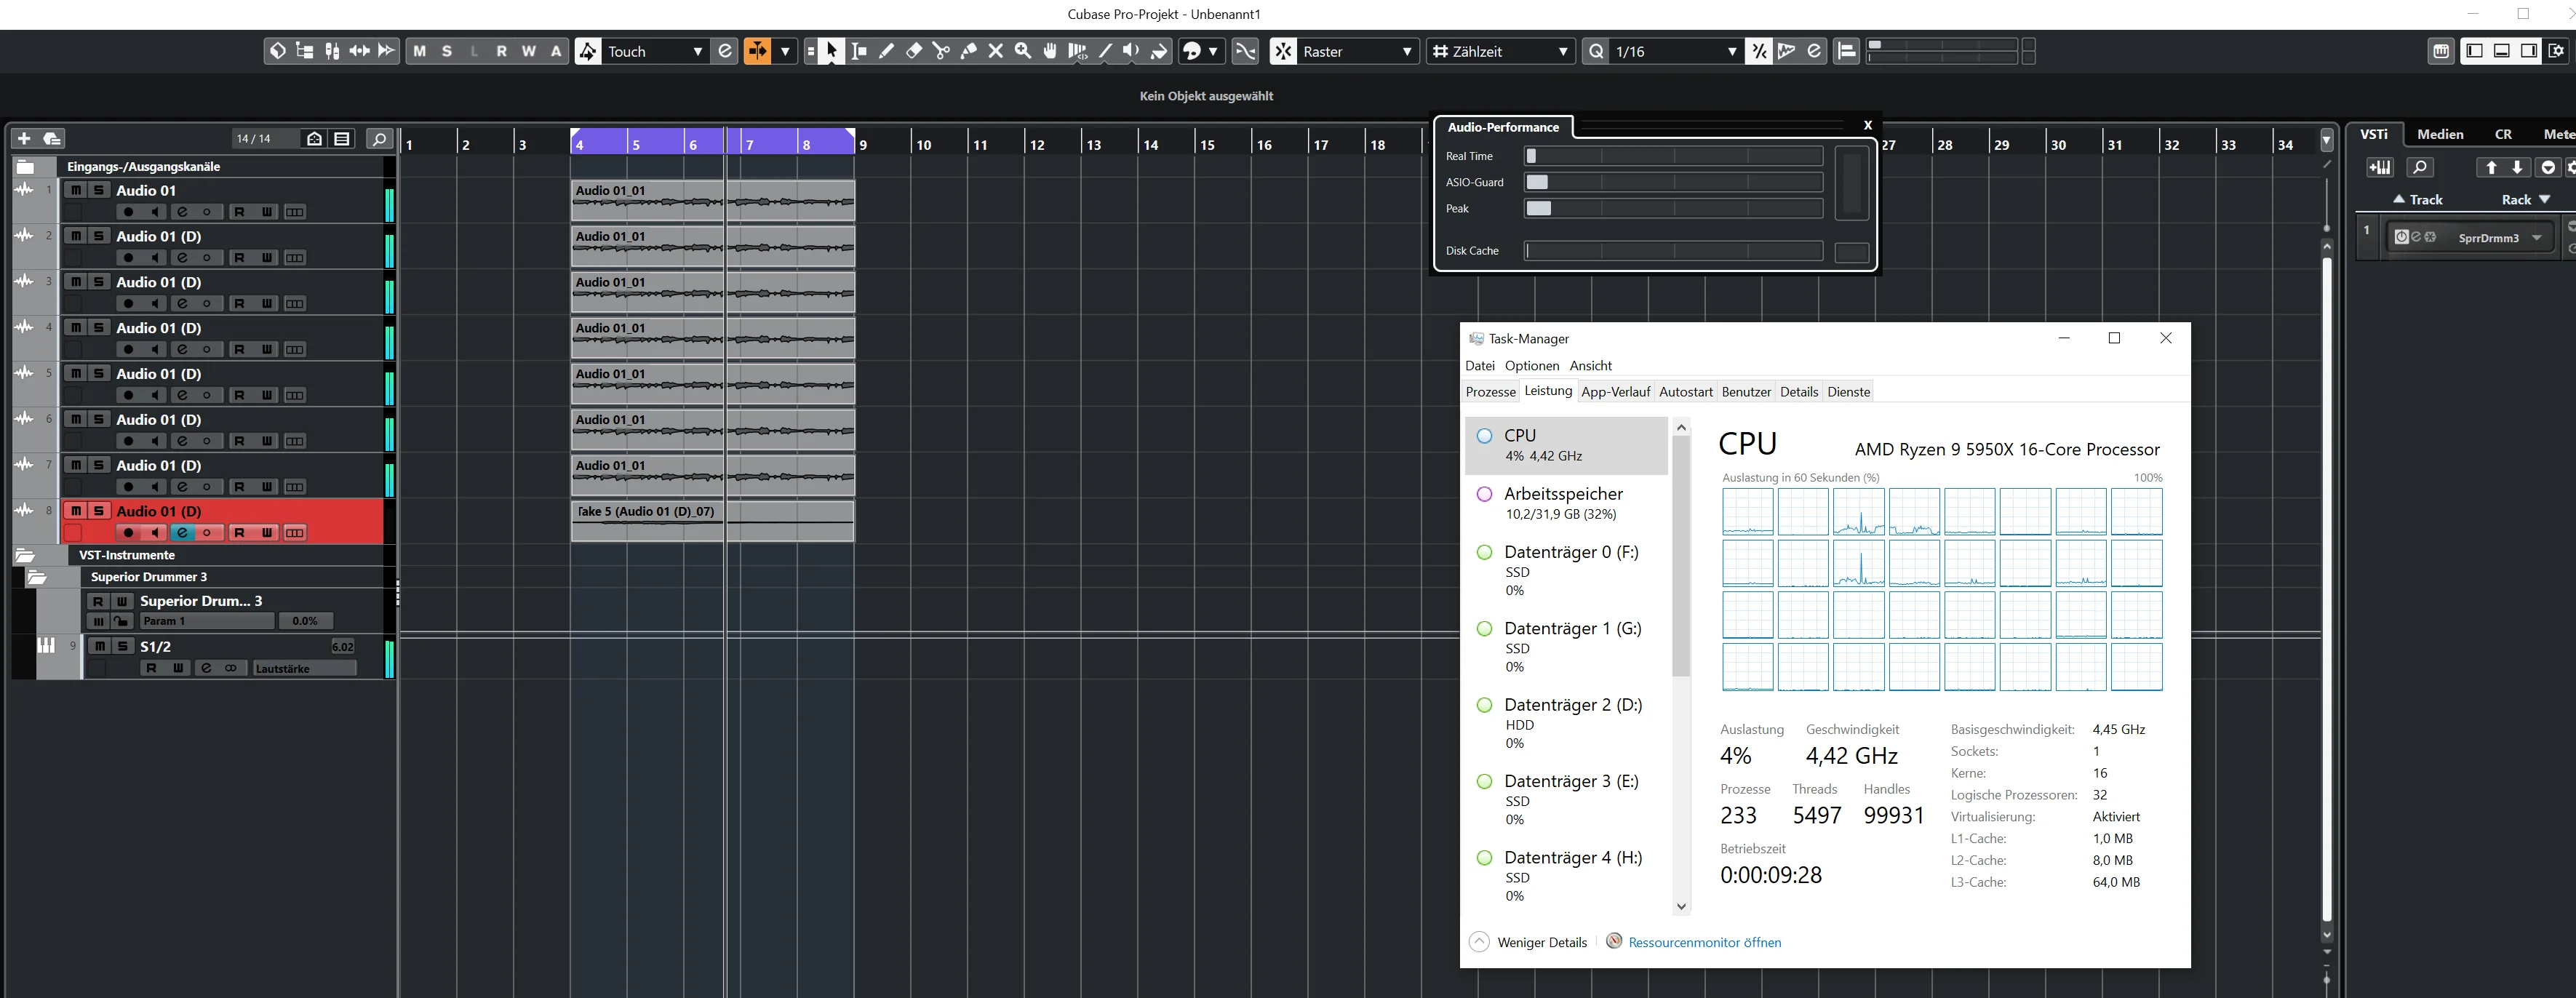Select the Glue tool
The width and height of the screenshot is (2576, 998).
pyautogui.click(x=968, y=51)
